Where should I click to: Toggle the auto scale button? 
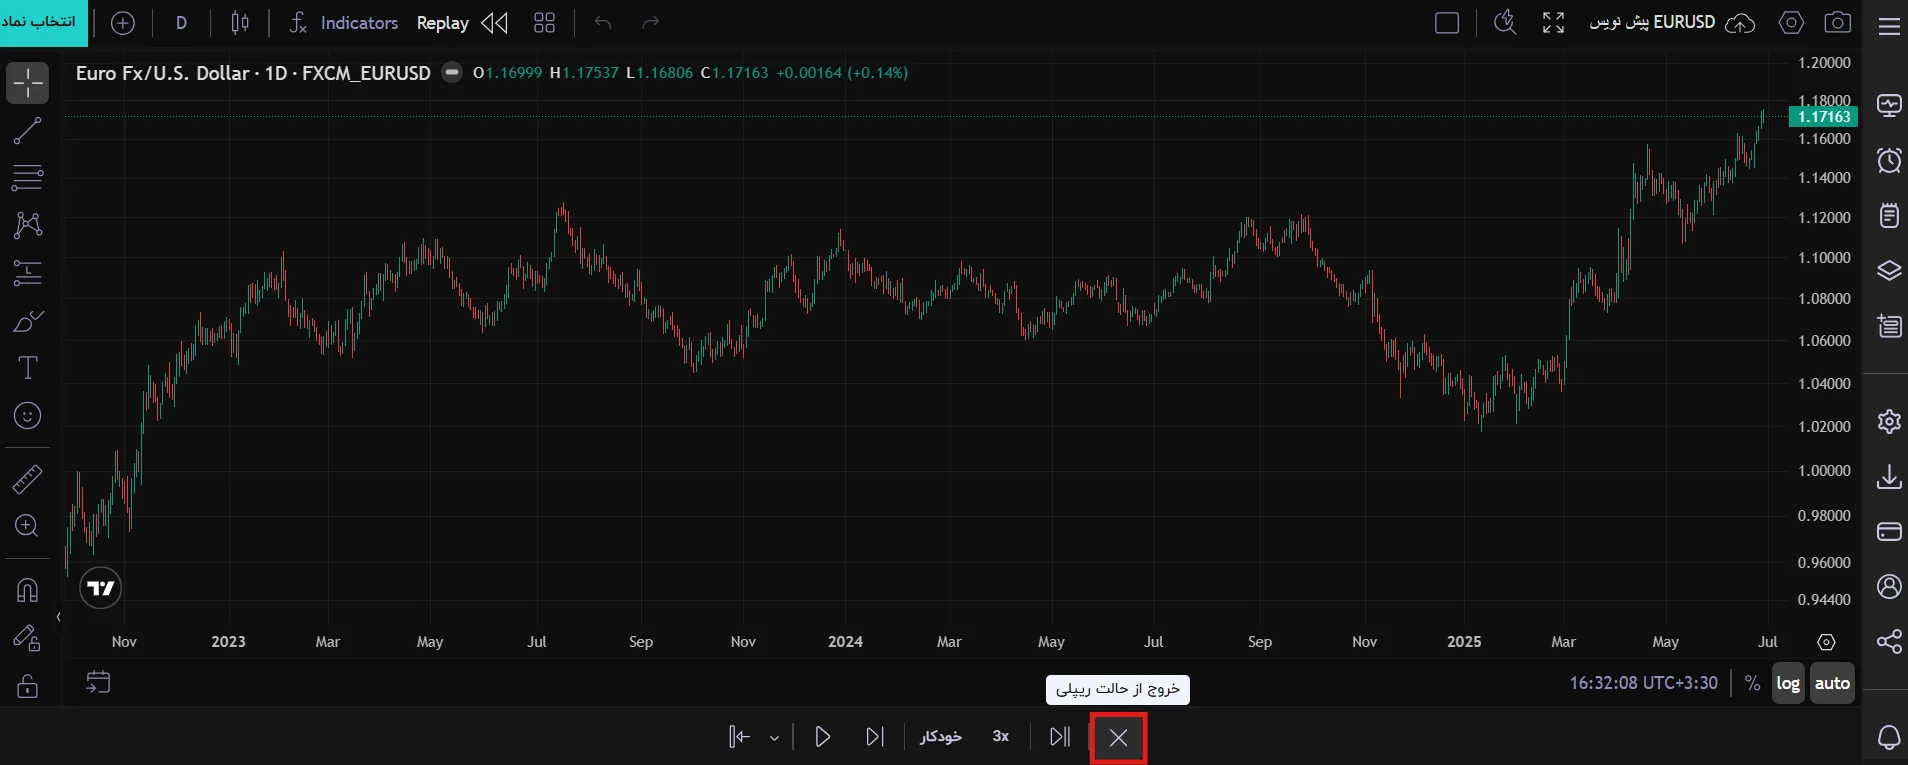[x=1832, y=683]
